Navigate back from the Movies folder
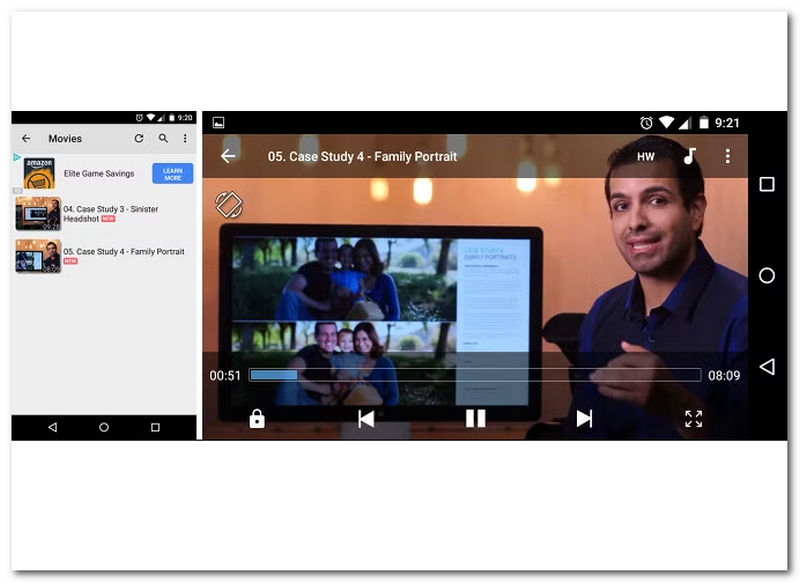The width and height of the screenshot is (800, 583). (26, 139)
